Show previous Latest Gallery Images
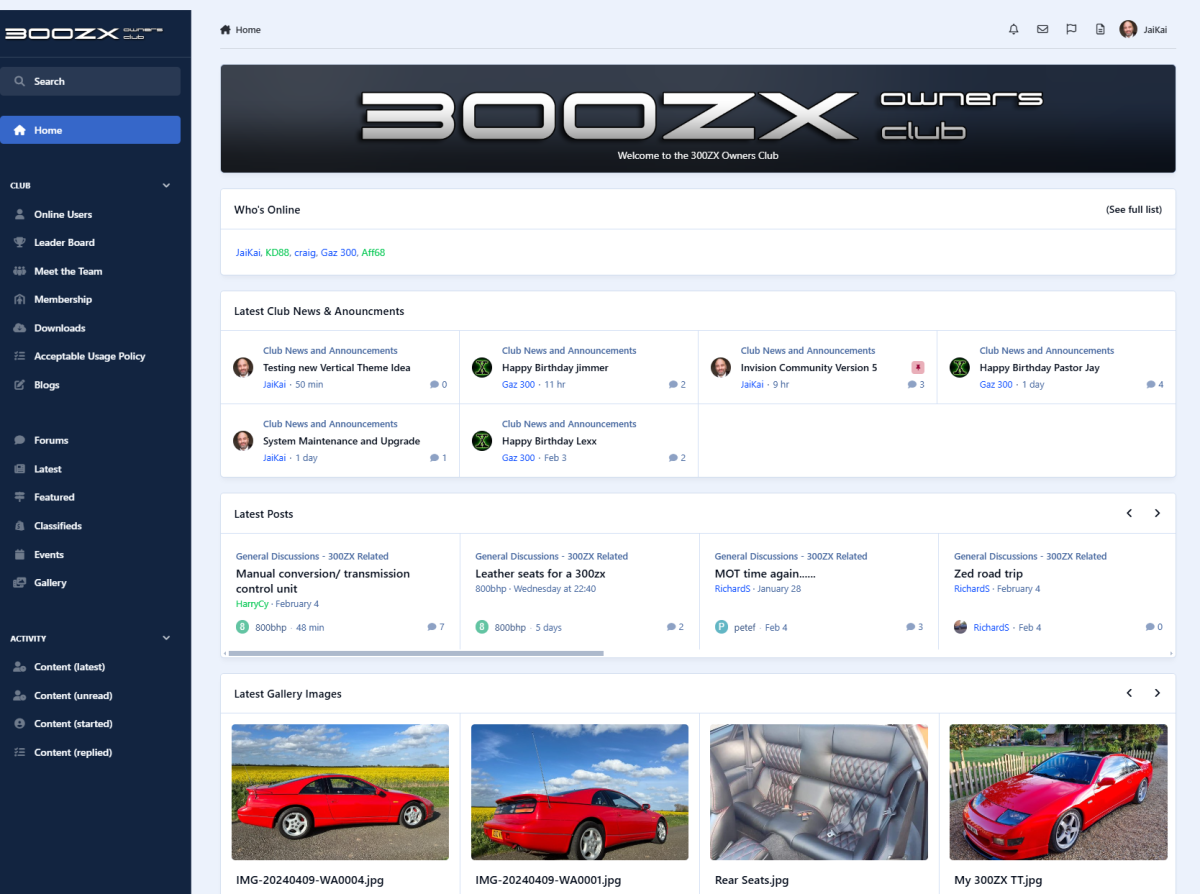1200x894 pixels. 1129,693
